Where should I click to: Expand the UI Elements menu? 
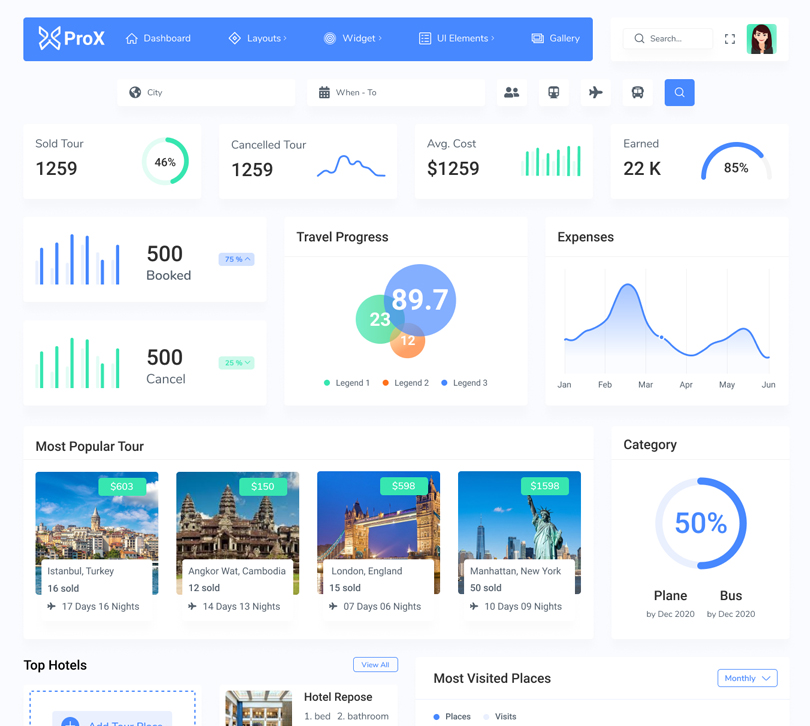pos(456,39)
